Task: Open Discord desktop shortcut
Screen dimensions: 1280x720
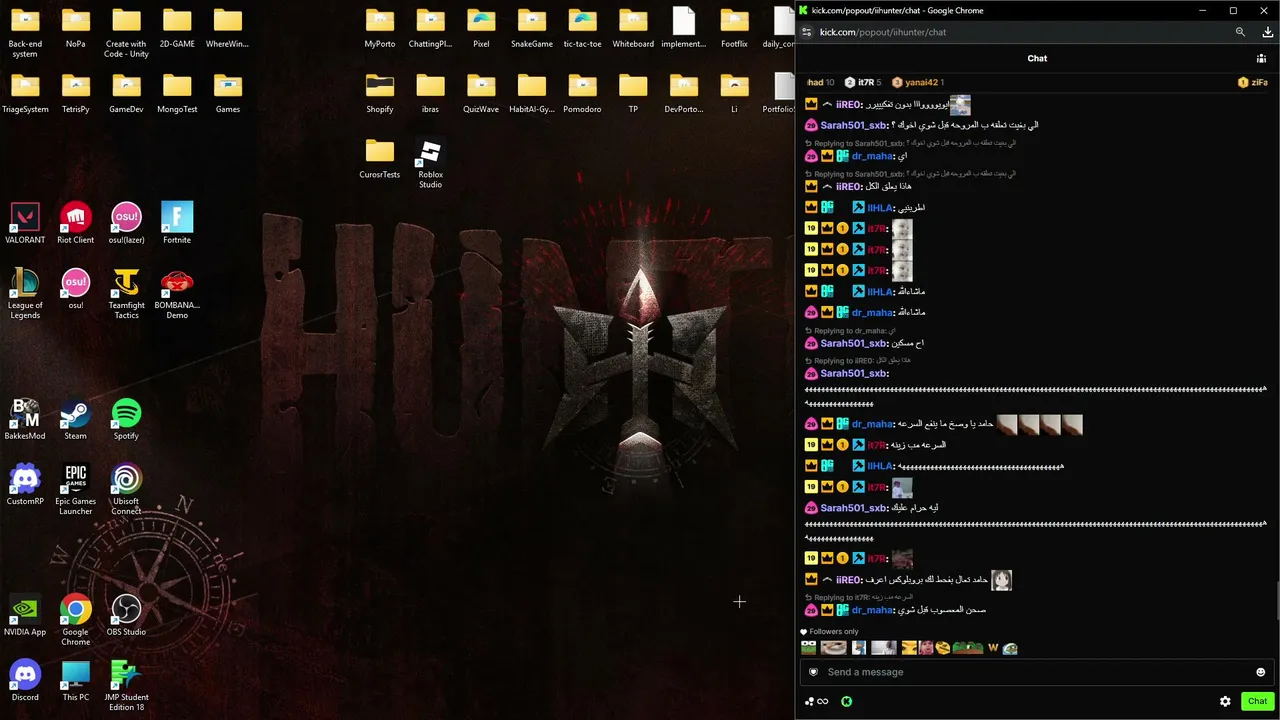Action: [25, 681]
